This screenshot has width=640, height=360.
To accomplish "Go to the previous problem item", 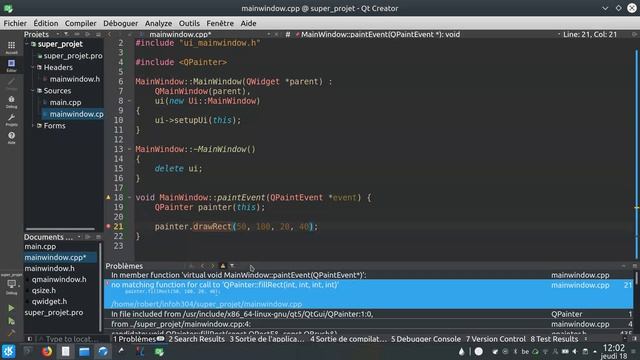I will (x=202, y=266).
